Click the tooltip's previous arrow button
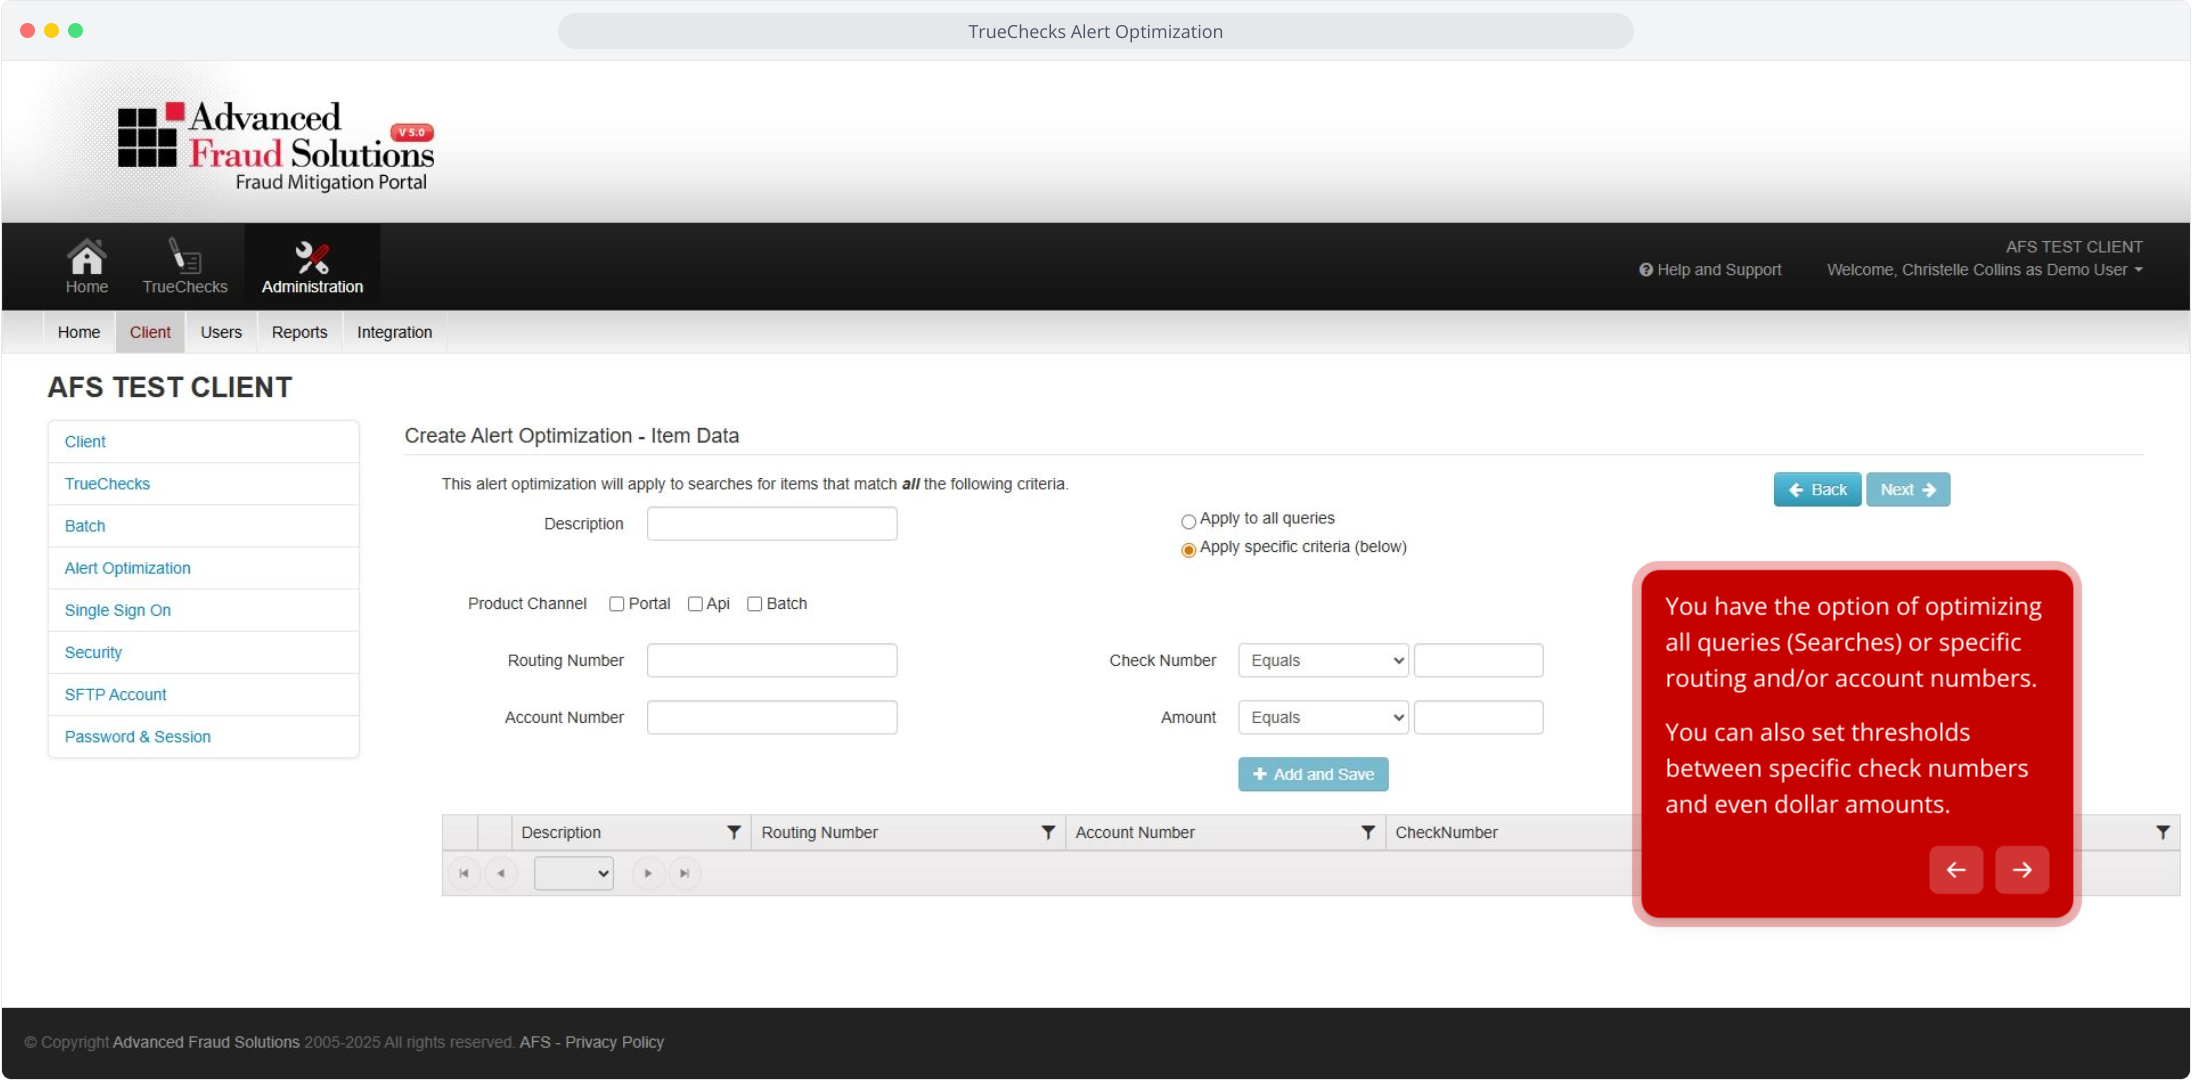This screenshot has height=1080, width=2192. [x=1956, y=870]
